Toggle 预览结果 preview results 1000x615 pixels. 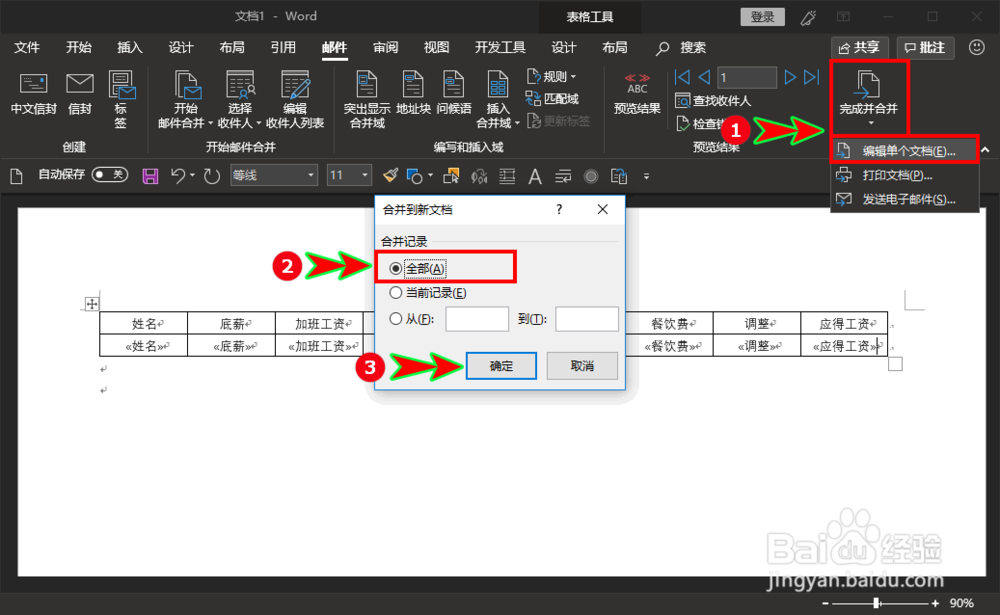point(636,93)
